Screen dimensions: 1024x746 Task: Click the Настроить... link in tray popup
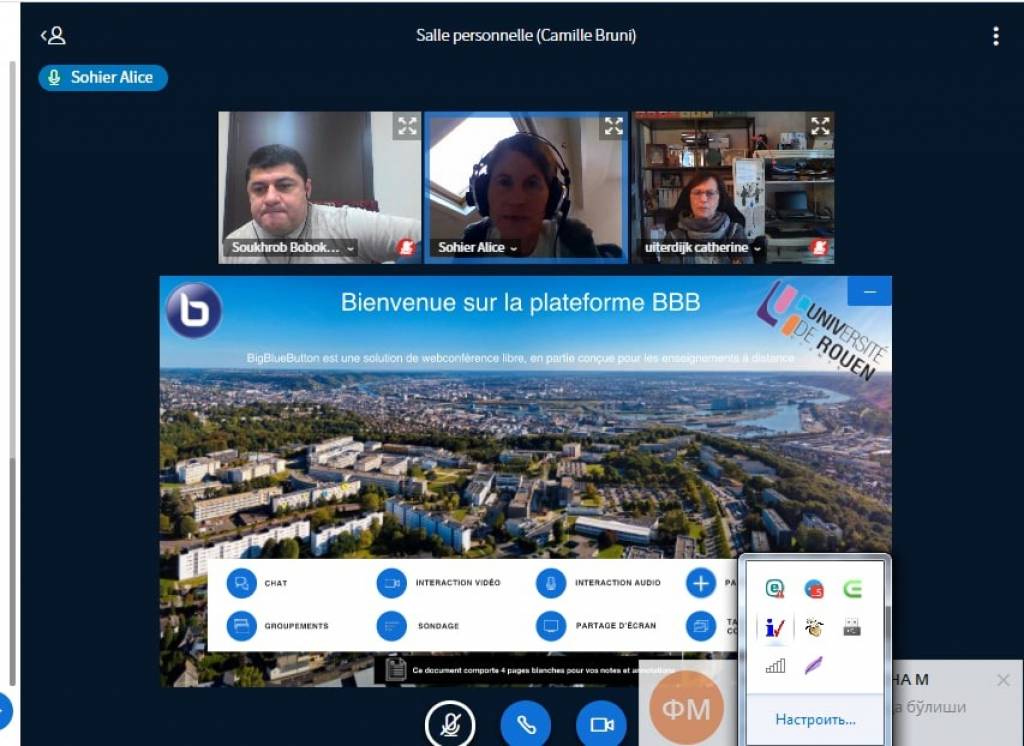815,719
